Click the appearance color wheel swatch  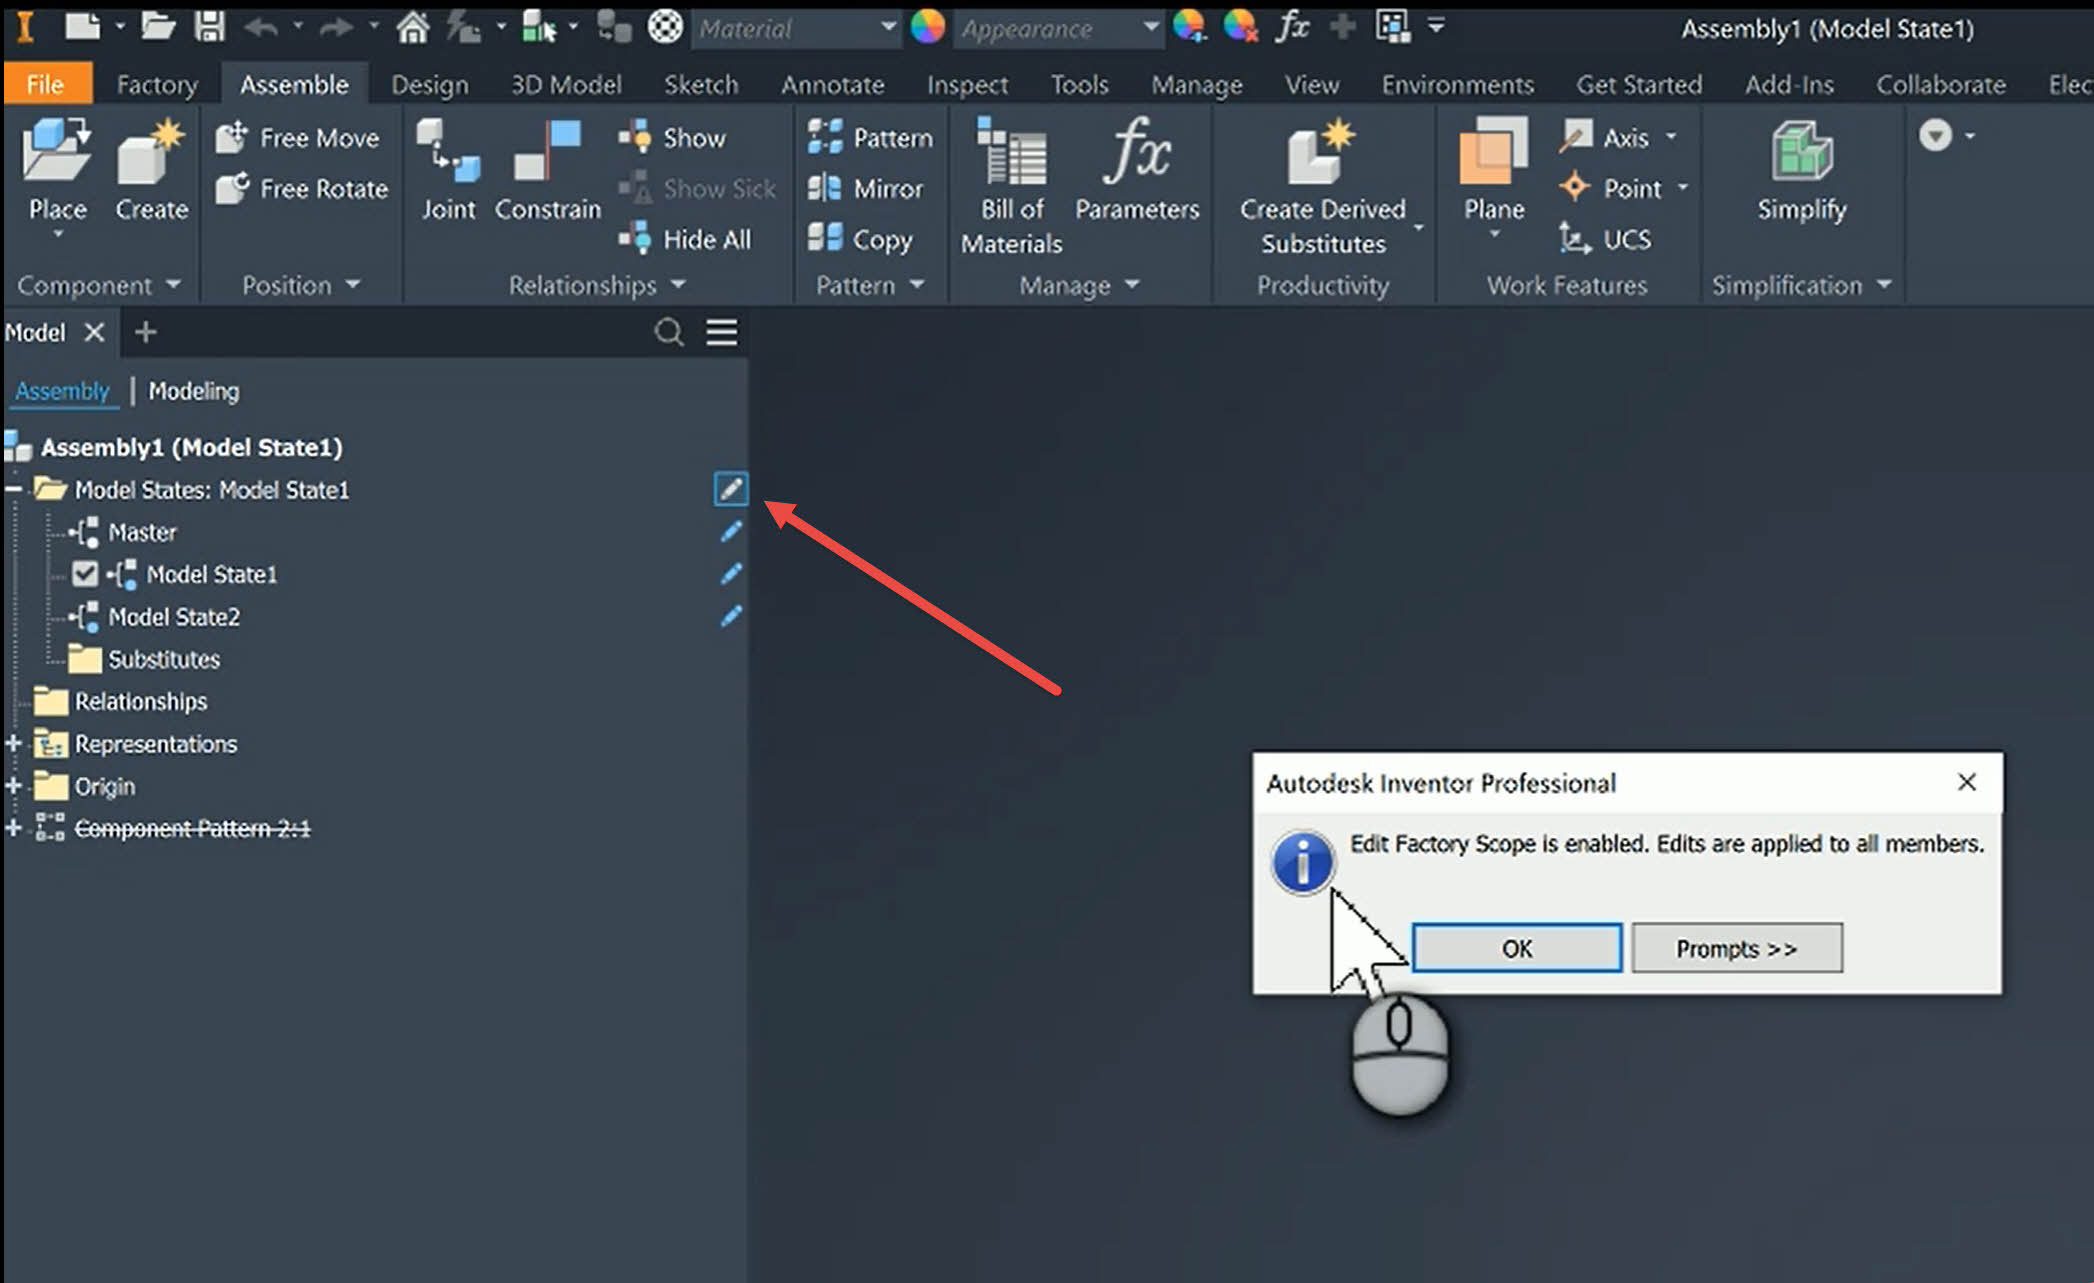point(927,28)
